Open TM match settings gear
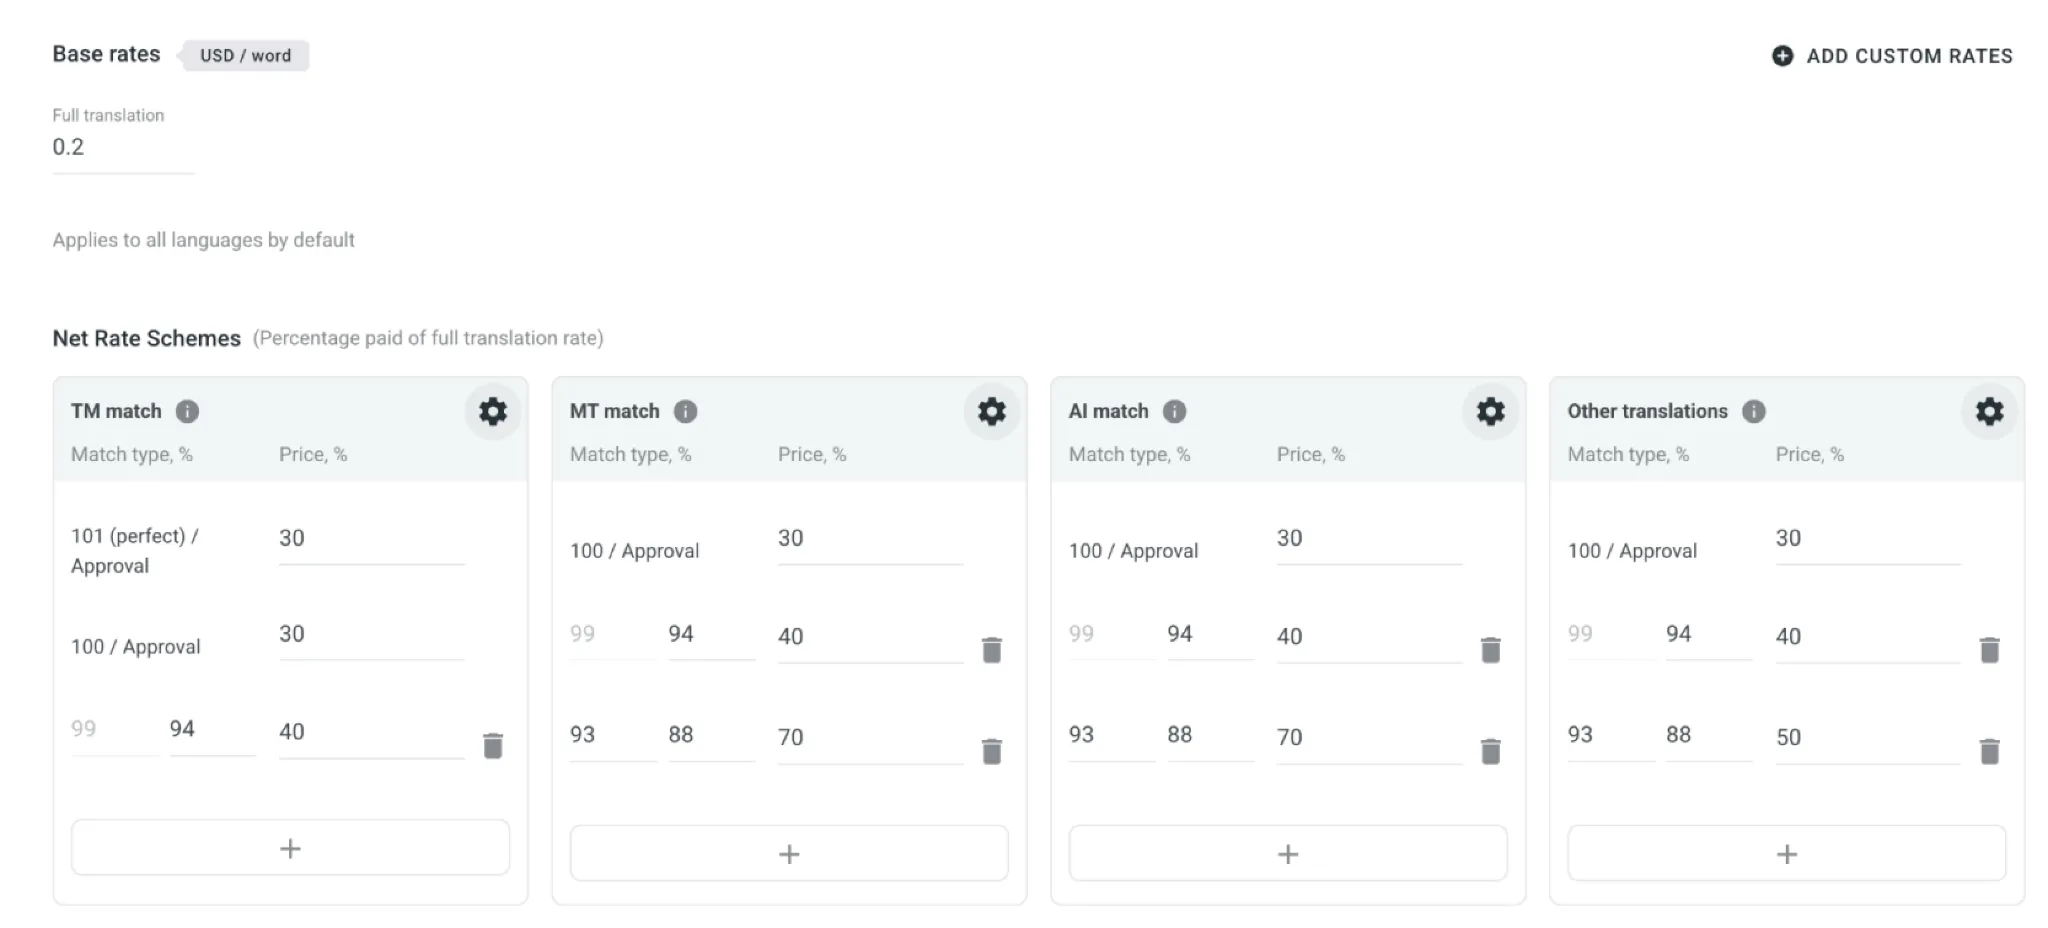 [493, 411]
